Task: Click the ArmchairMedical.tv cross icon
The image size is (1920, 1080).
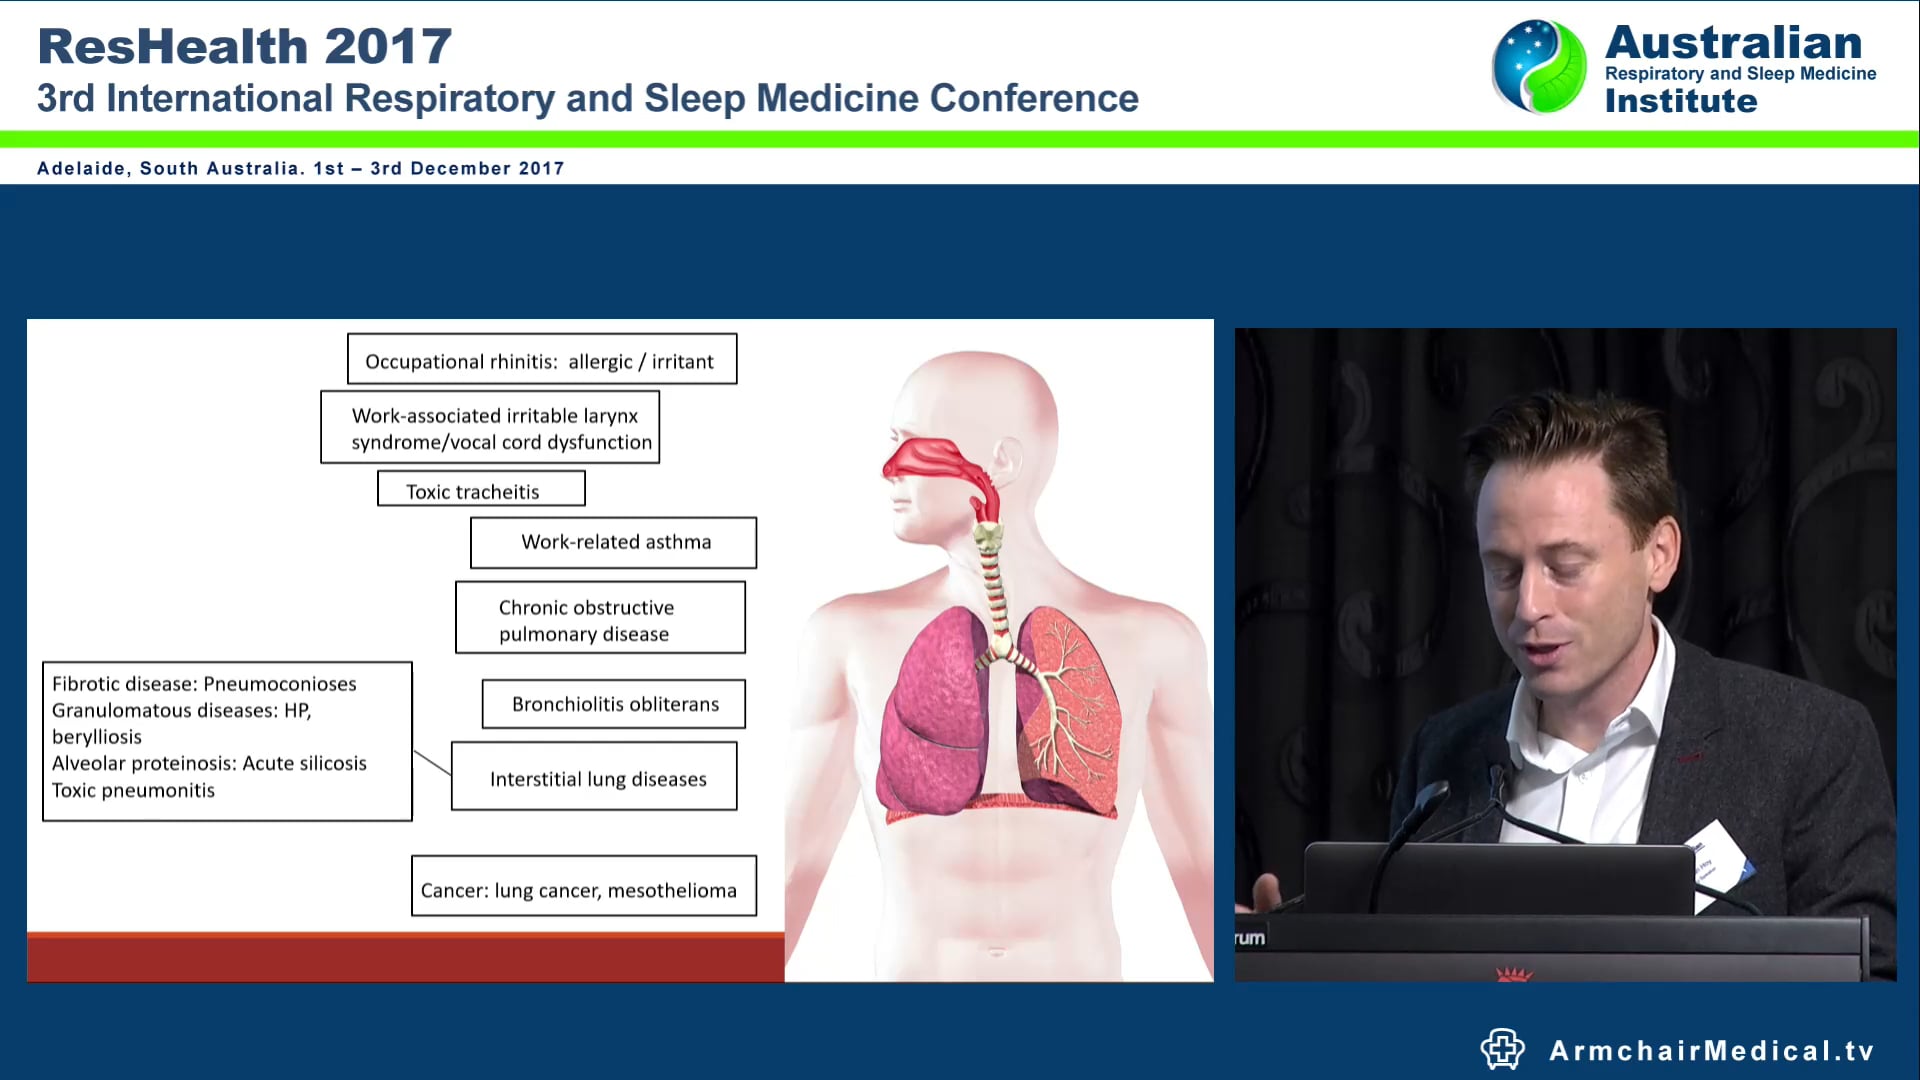Action: click(x=1503, y=1047)
